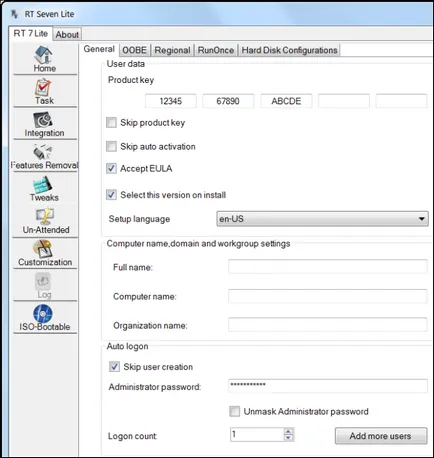Viewport: 434px width, 458px height.
Task: Switch to the OOBE tab
Action: pos(134,50)
